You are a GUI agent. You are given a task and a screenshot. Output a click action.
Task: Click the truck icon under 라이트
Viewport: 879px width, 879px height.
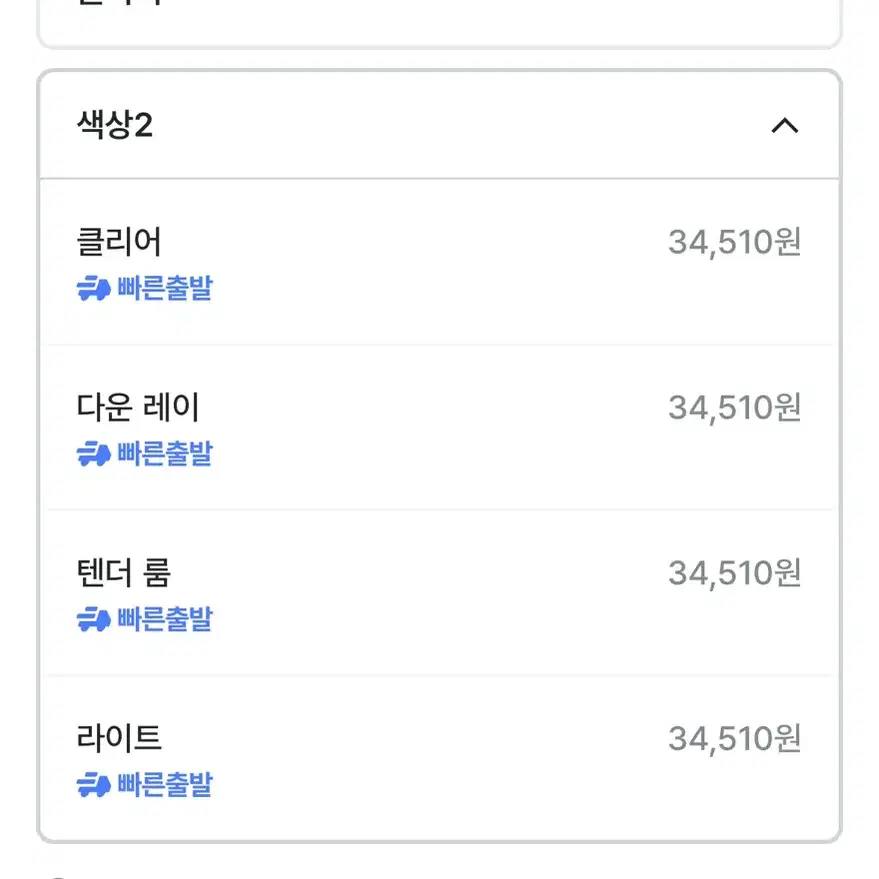click(94, 784)
